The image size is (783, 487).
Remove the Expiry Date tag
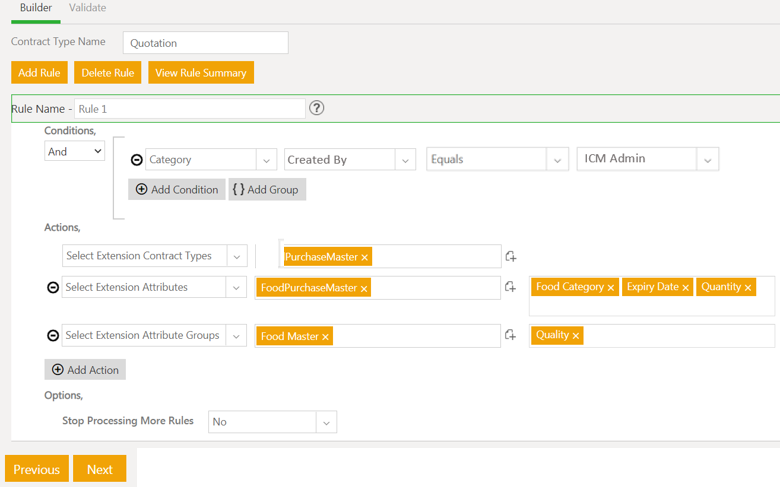685,288
